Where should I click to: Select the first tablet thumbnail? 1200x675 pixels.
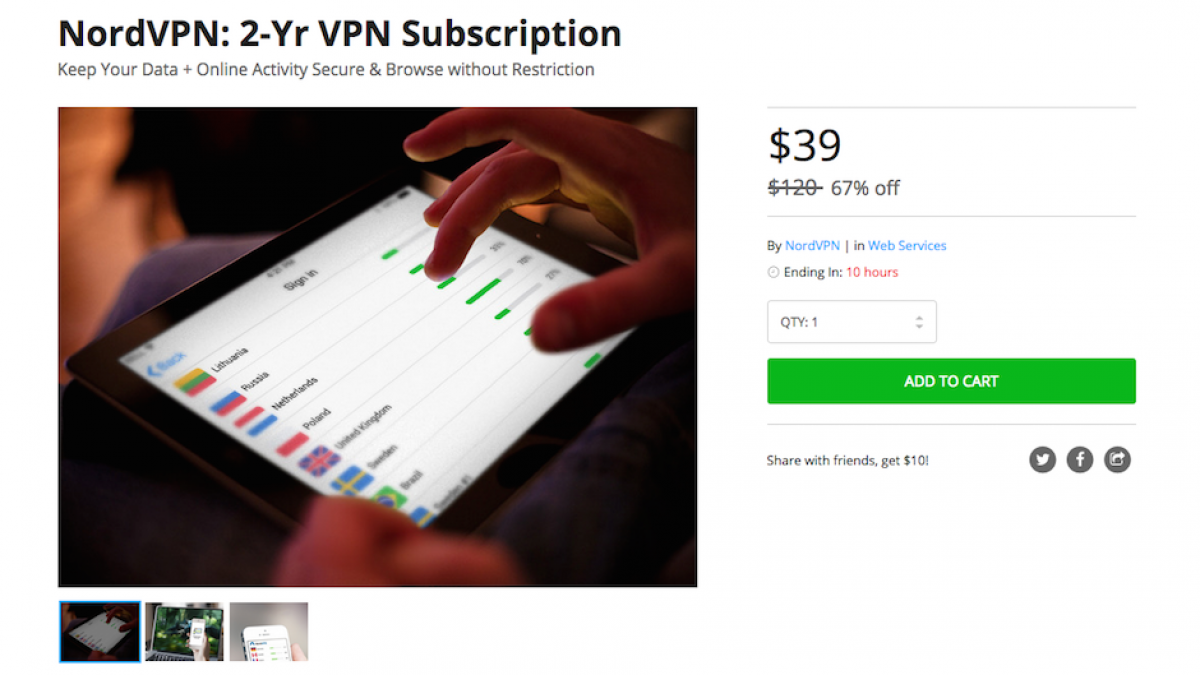(100, 631)
